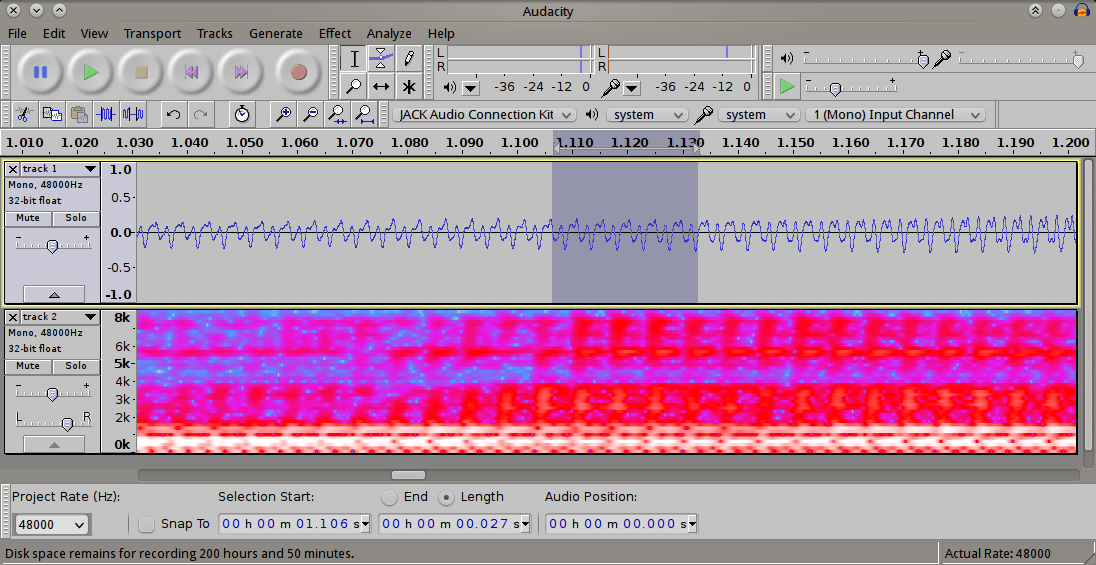Click the Record button

[x=299, y=71]
